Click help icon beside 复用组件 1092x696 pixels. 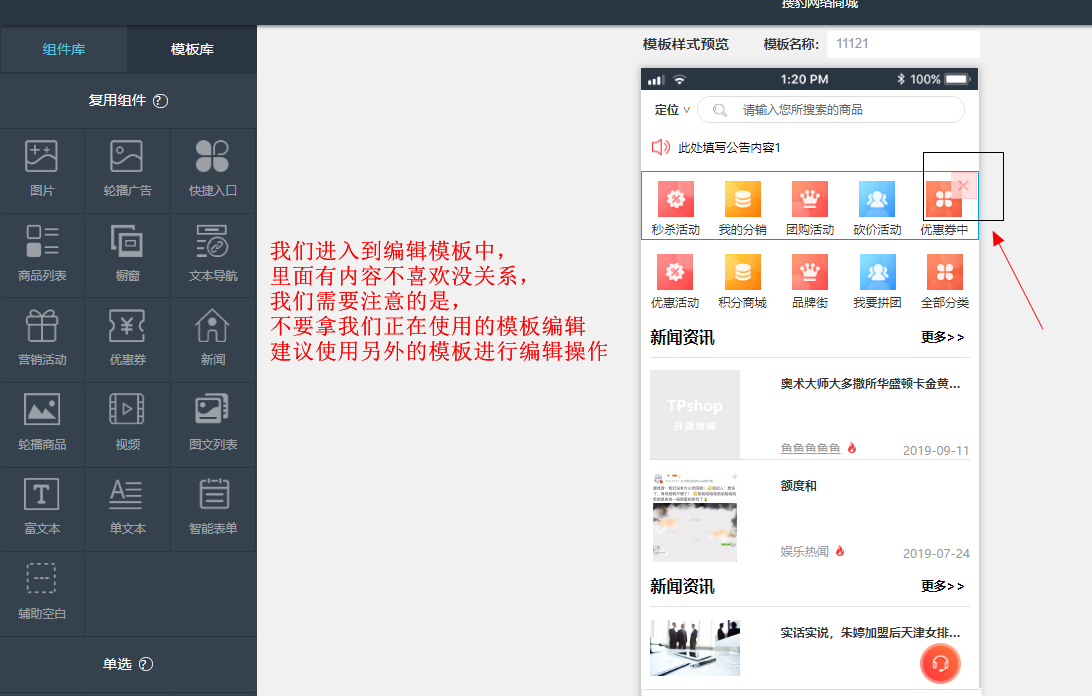pos(161,101)
